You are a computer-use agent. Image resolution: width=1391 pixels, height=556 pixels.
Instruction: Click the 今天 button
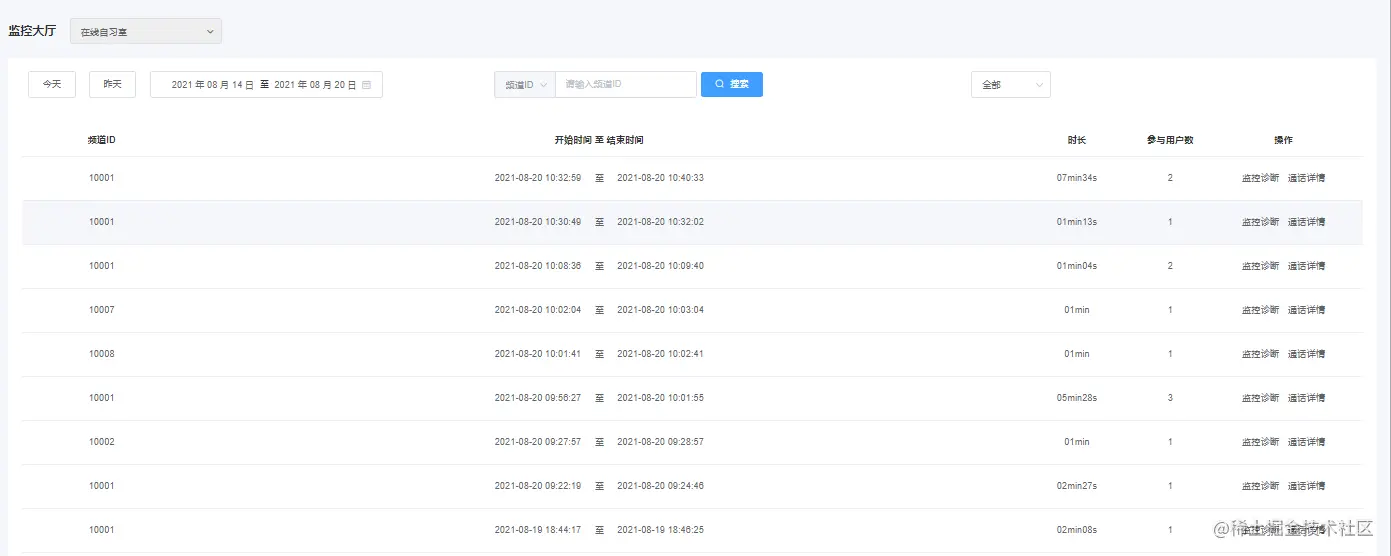[51, 85]
